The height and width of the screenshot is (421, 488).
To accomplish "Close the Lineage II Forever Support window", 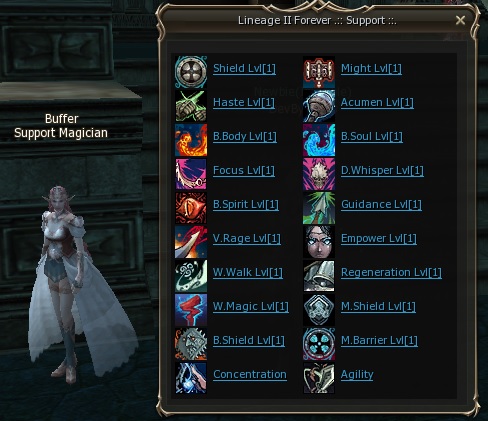I will click(460, 20).
